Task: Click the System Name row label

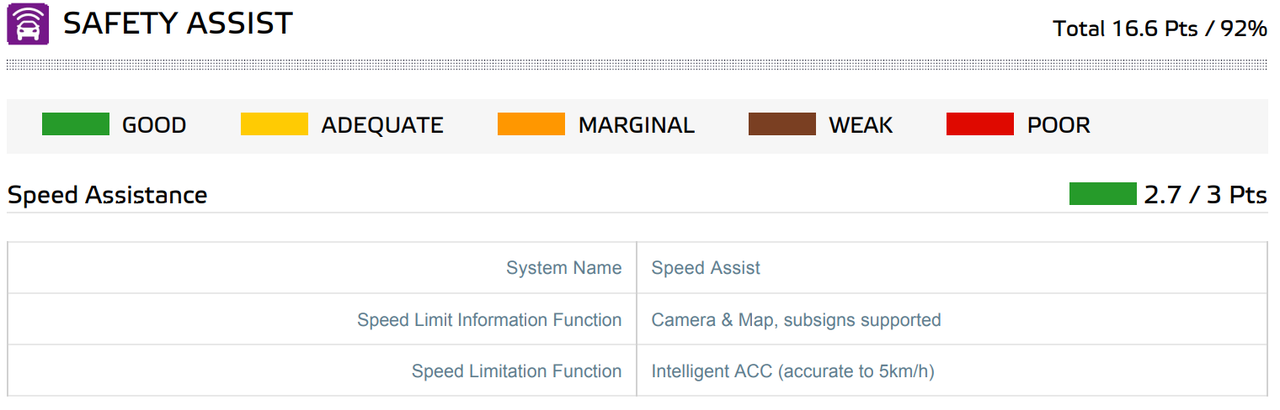Action: coord(563,268)
